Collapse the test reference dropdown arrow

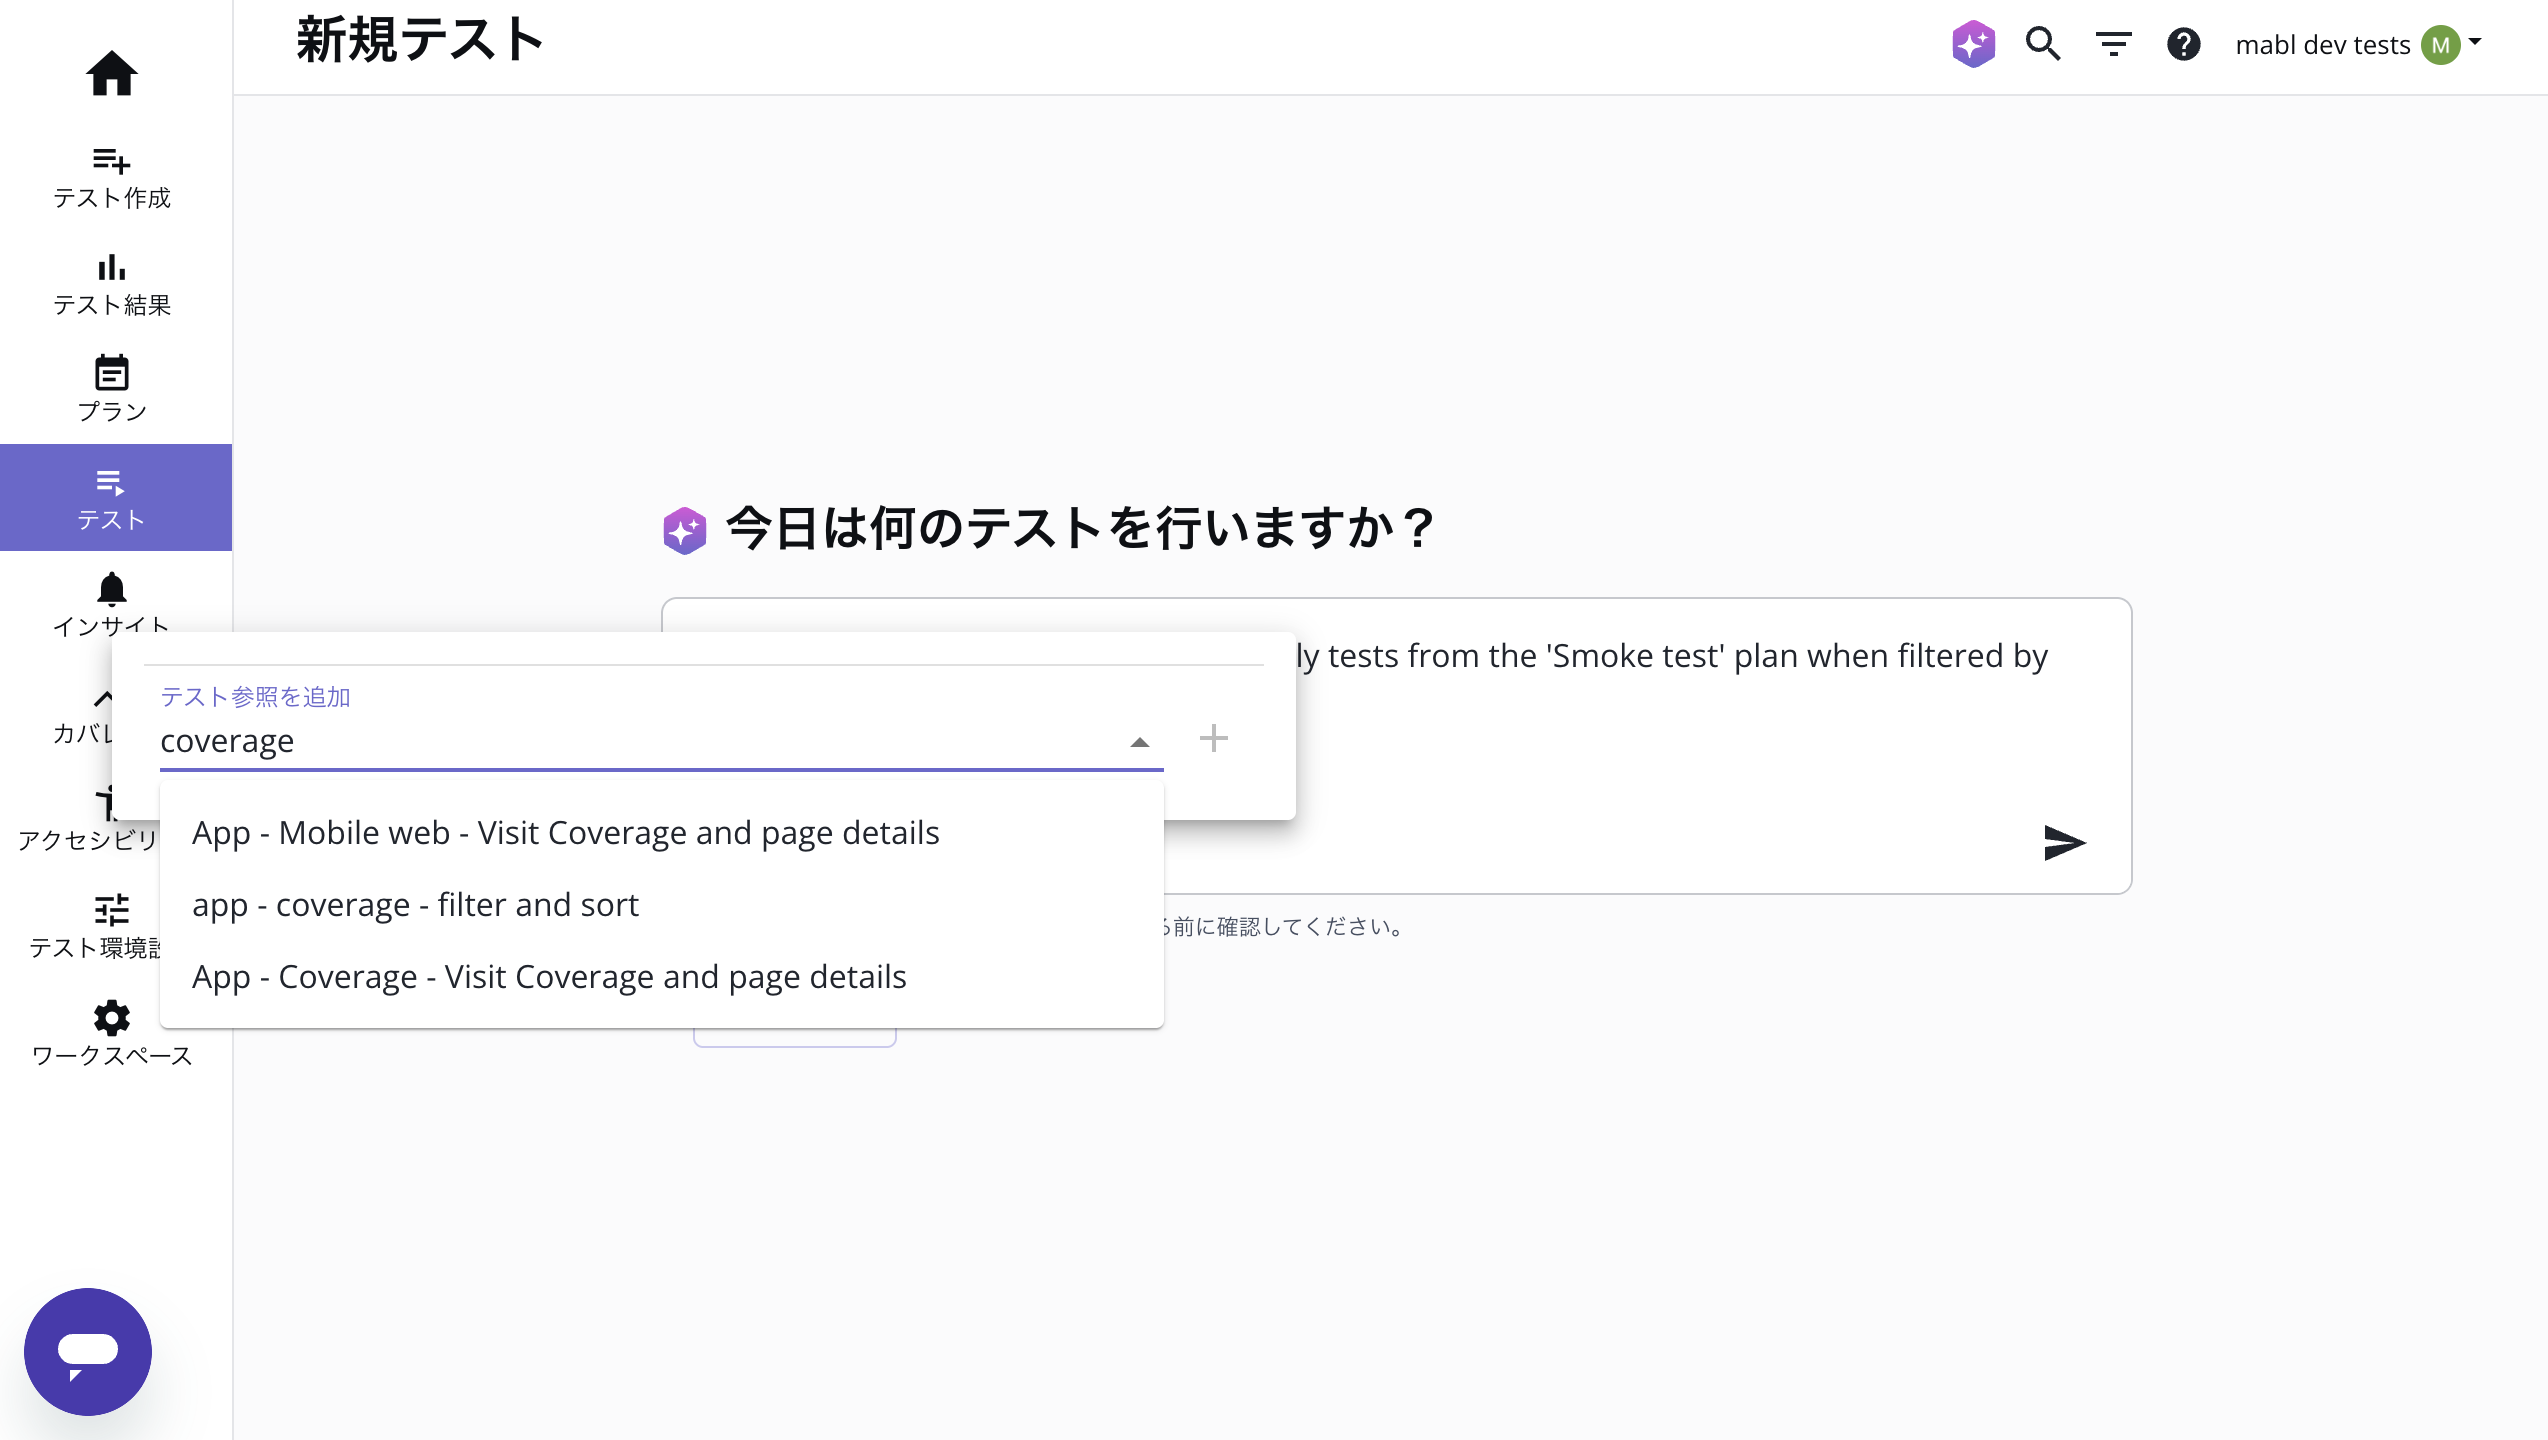(x=1139, y=742)
